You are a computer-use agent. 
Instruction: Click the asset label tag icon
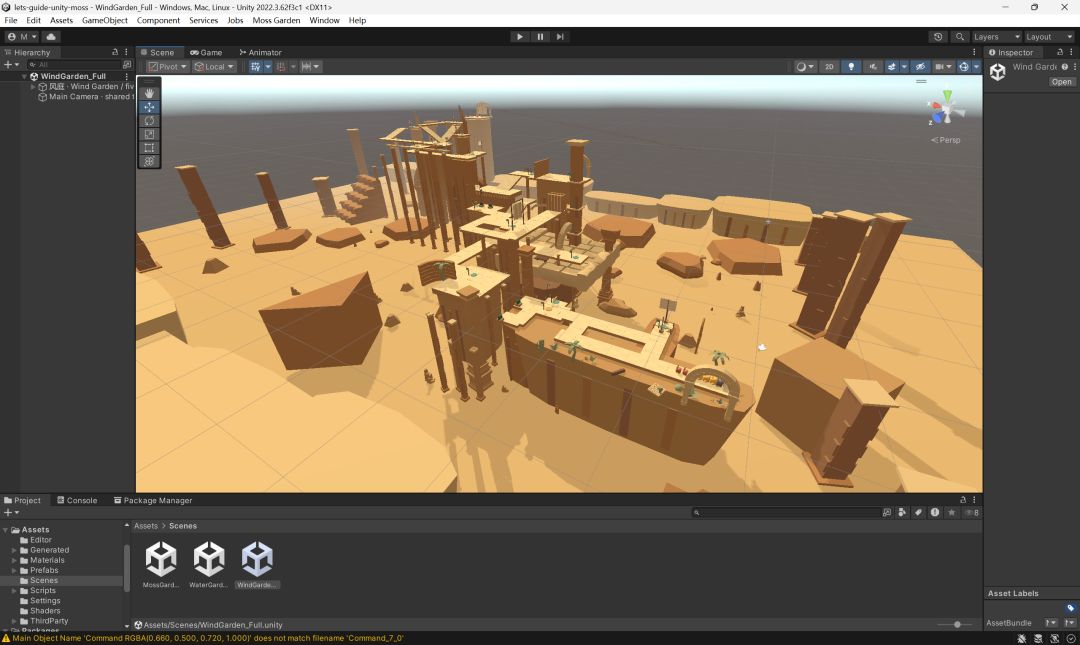click(x=1070, y=608)
